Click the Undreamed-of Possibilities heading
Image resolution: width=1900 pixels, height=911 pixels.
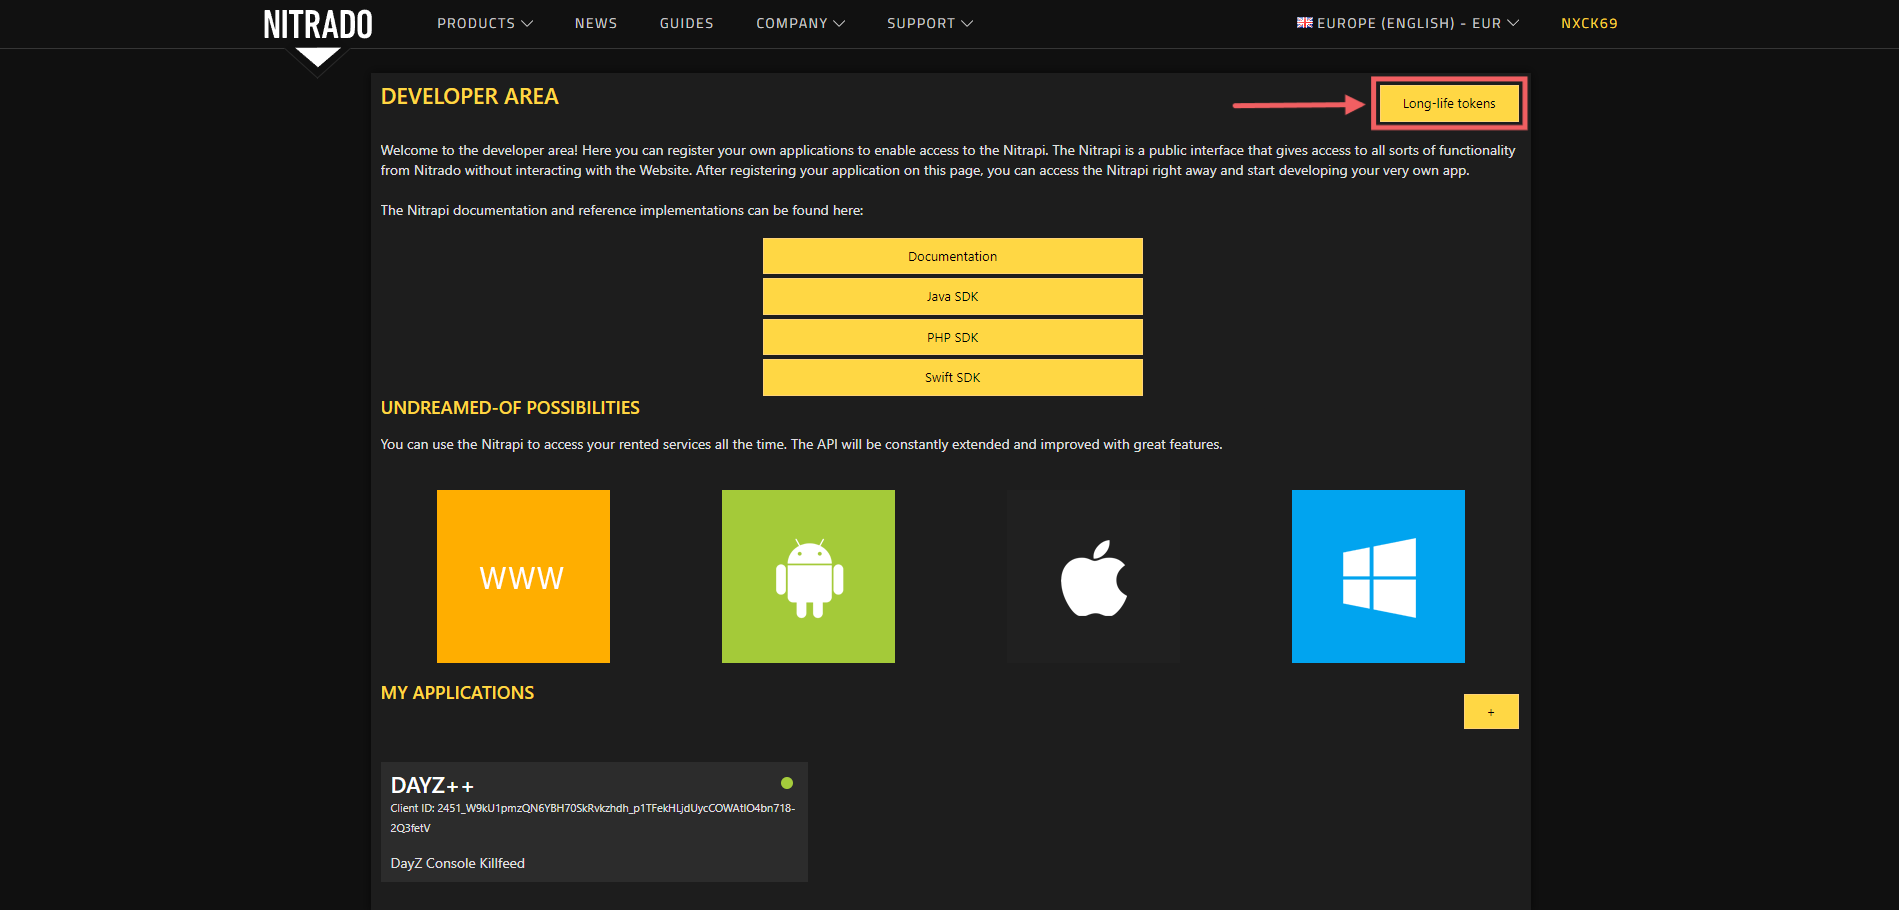[510, 408]
